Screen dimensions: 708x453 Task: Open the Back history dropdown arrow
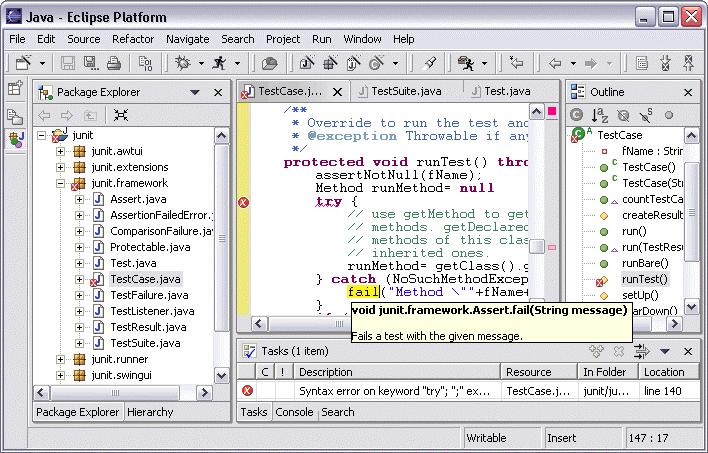click(573, 63)
